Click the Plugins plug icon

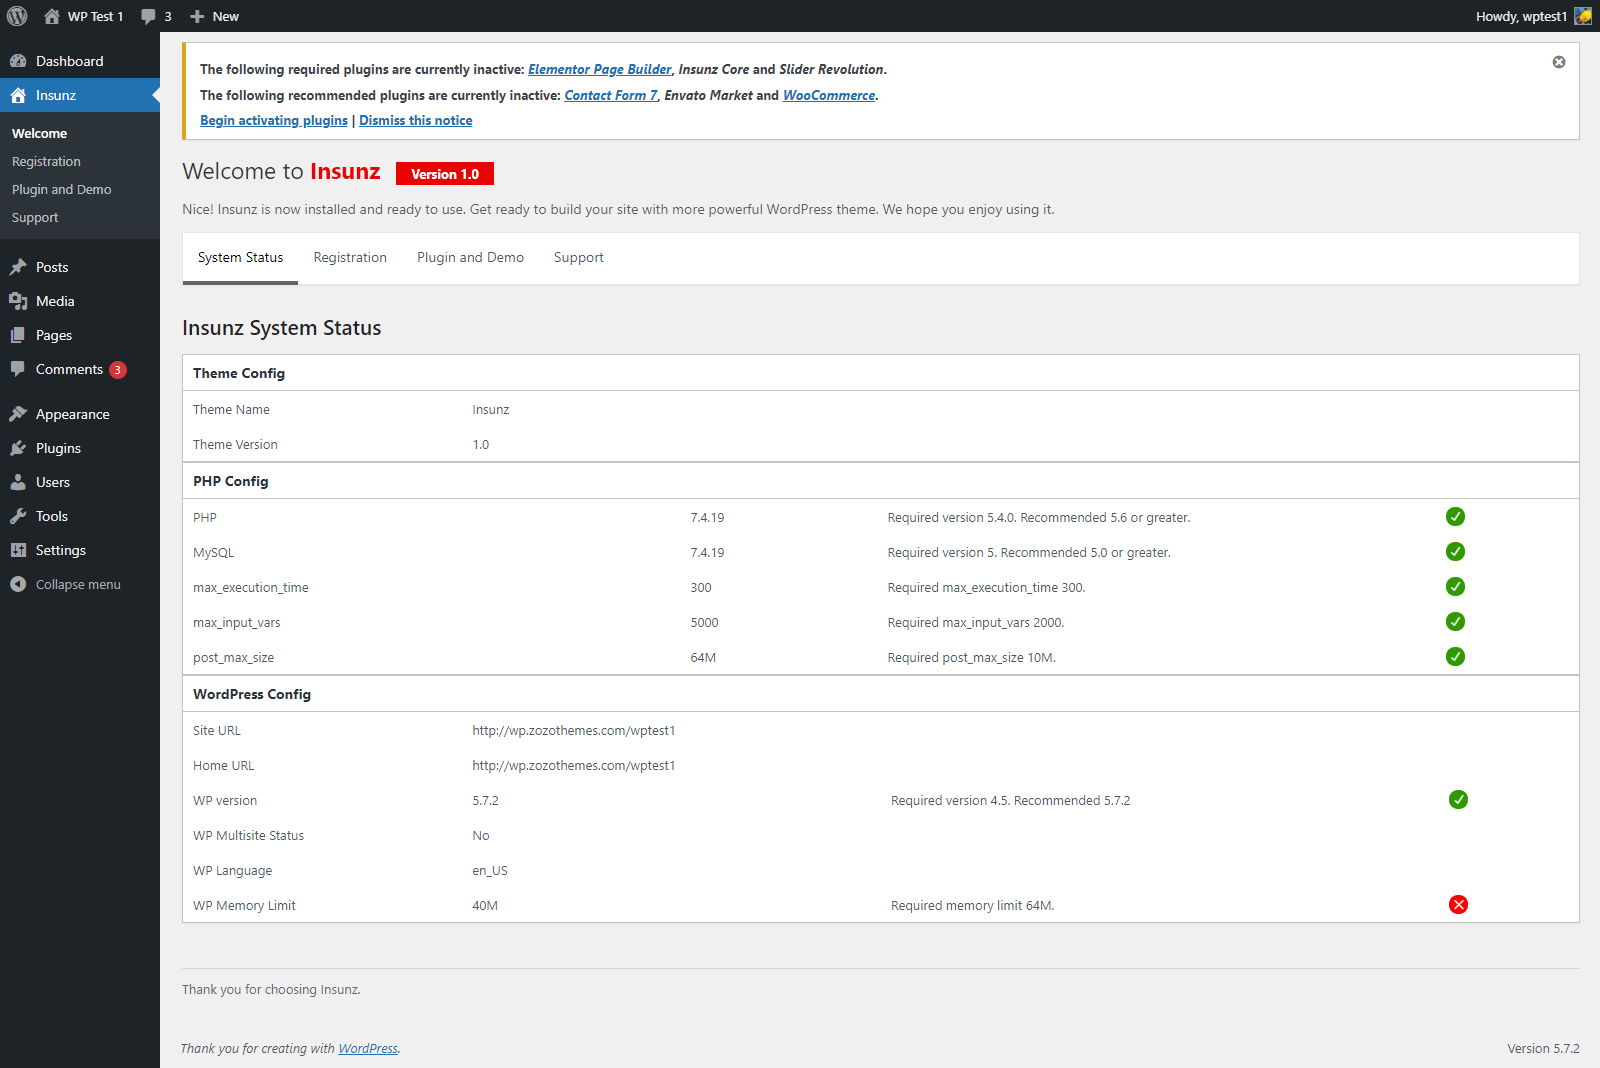[18, 448]
